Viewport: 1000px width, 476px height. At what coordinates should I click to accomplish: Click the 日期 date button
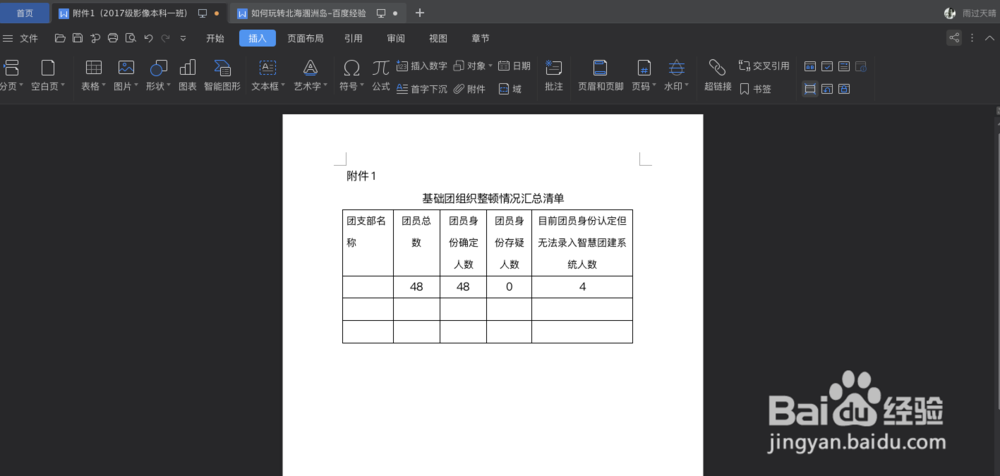tap(514, 66)
